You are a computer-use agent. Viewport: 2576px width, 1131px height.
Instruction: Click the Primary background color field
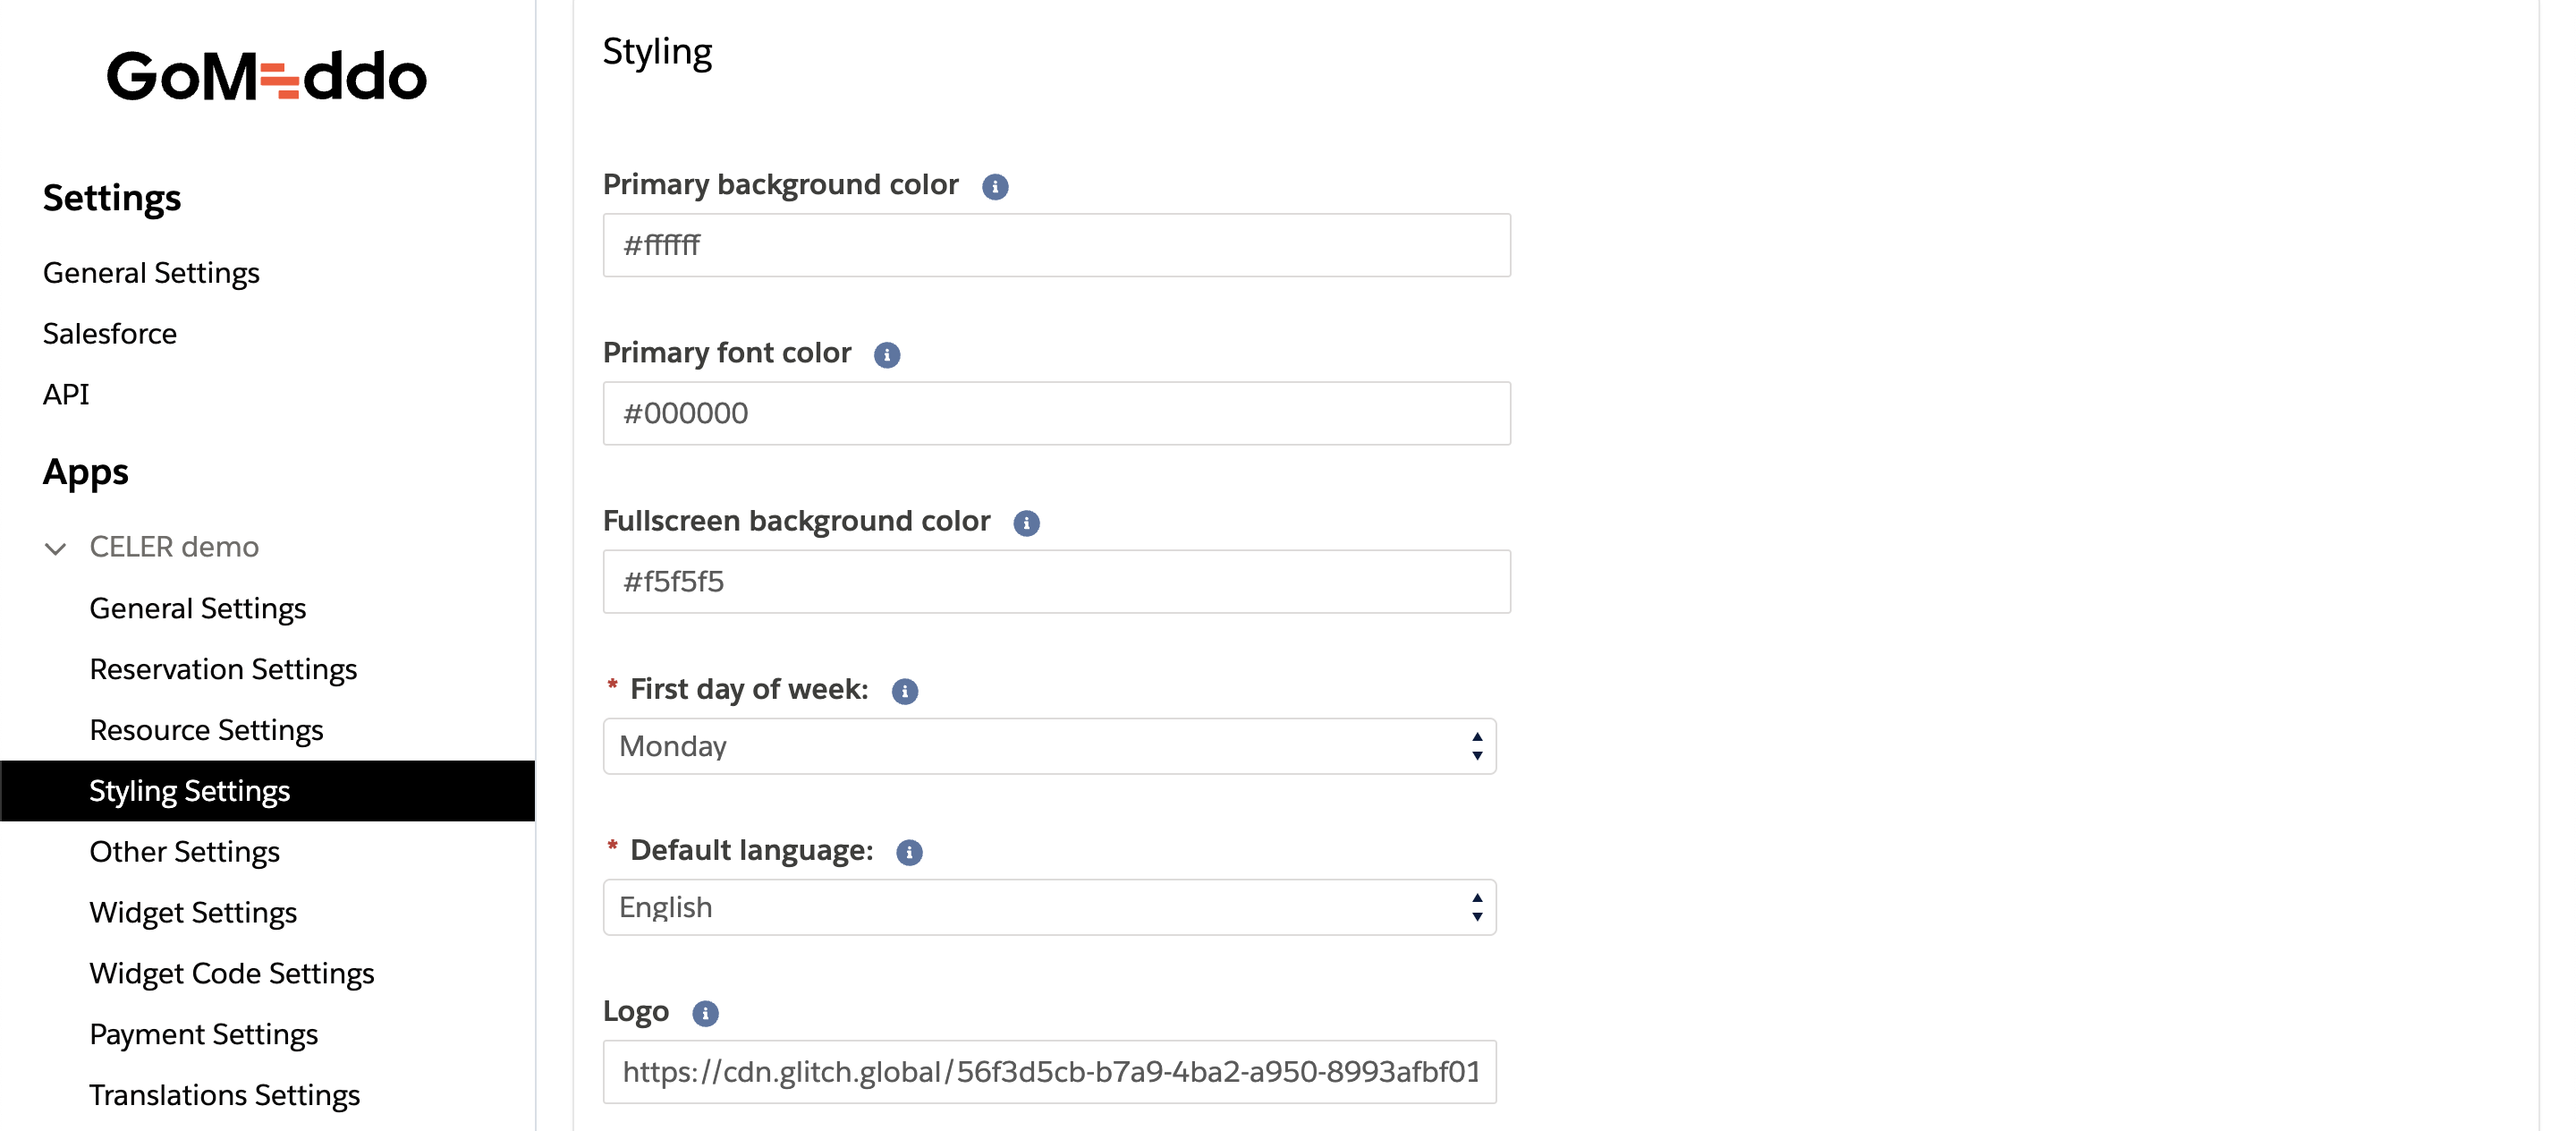[1056, 245]
